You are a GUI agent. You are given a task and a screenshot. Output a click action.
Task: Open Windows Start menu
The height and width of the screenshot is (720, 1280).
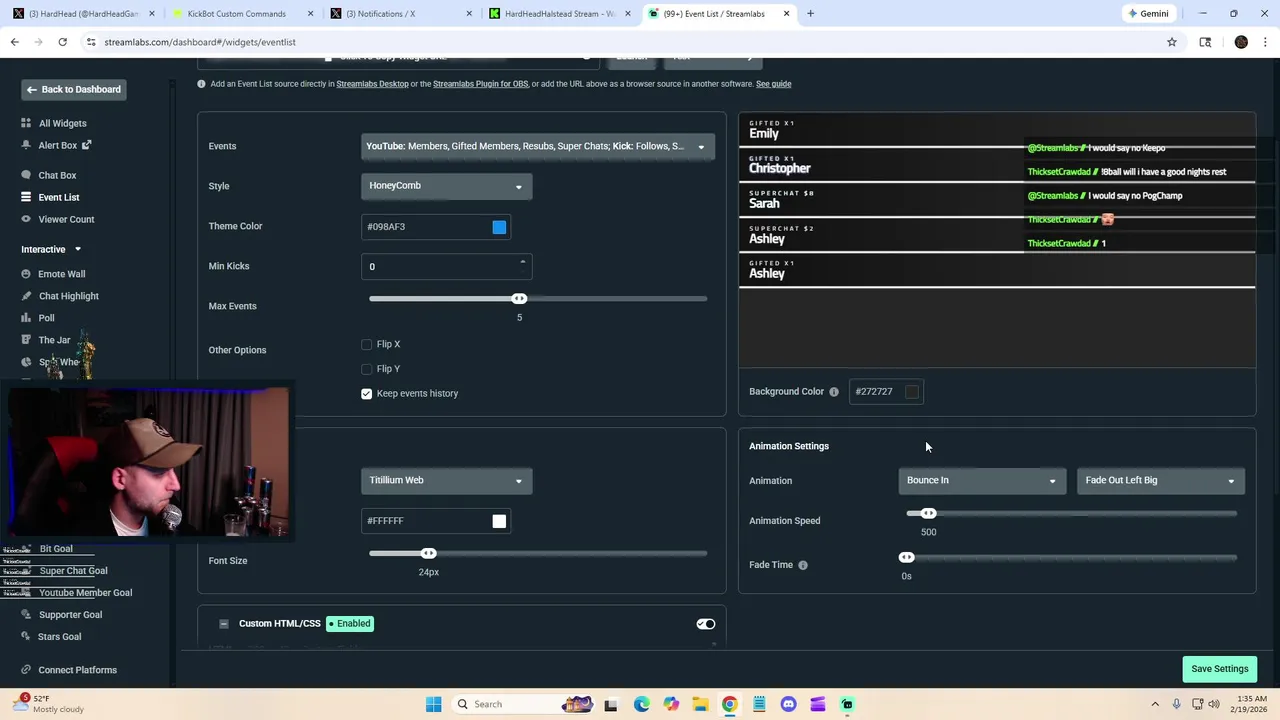[434, 704]
